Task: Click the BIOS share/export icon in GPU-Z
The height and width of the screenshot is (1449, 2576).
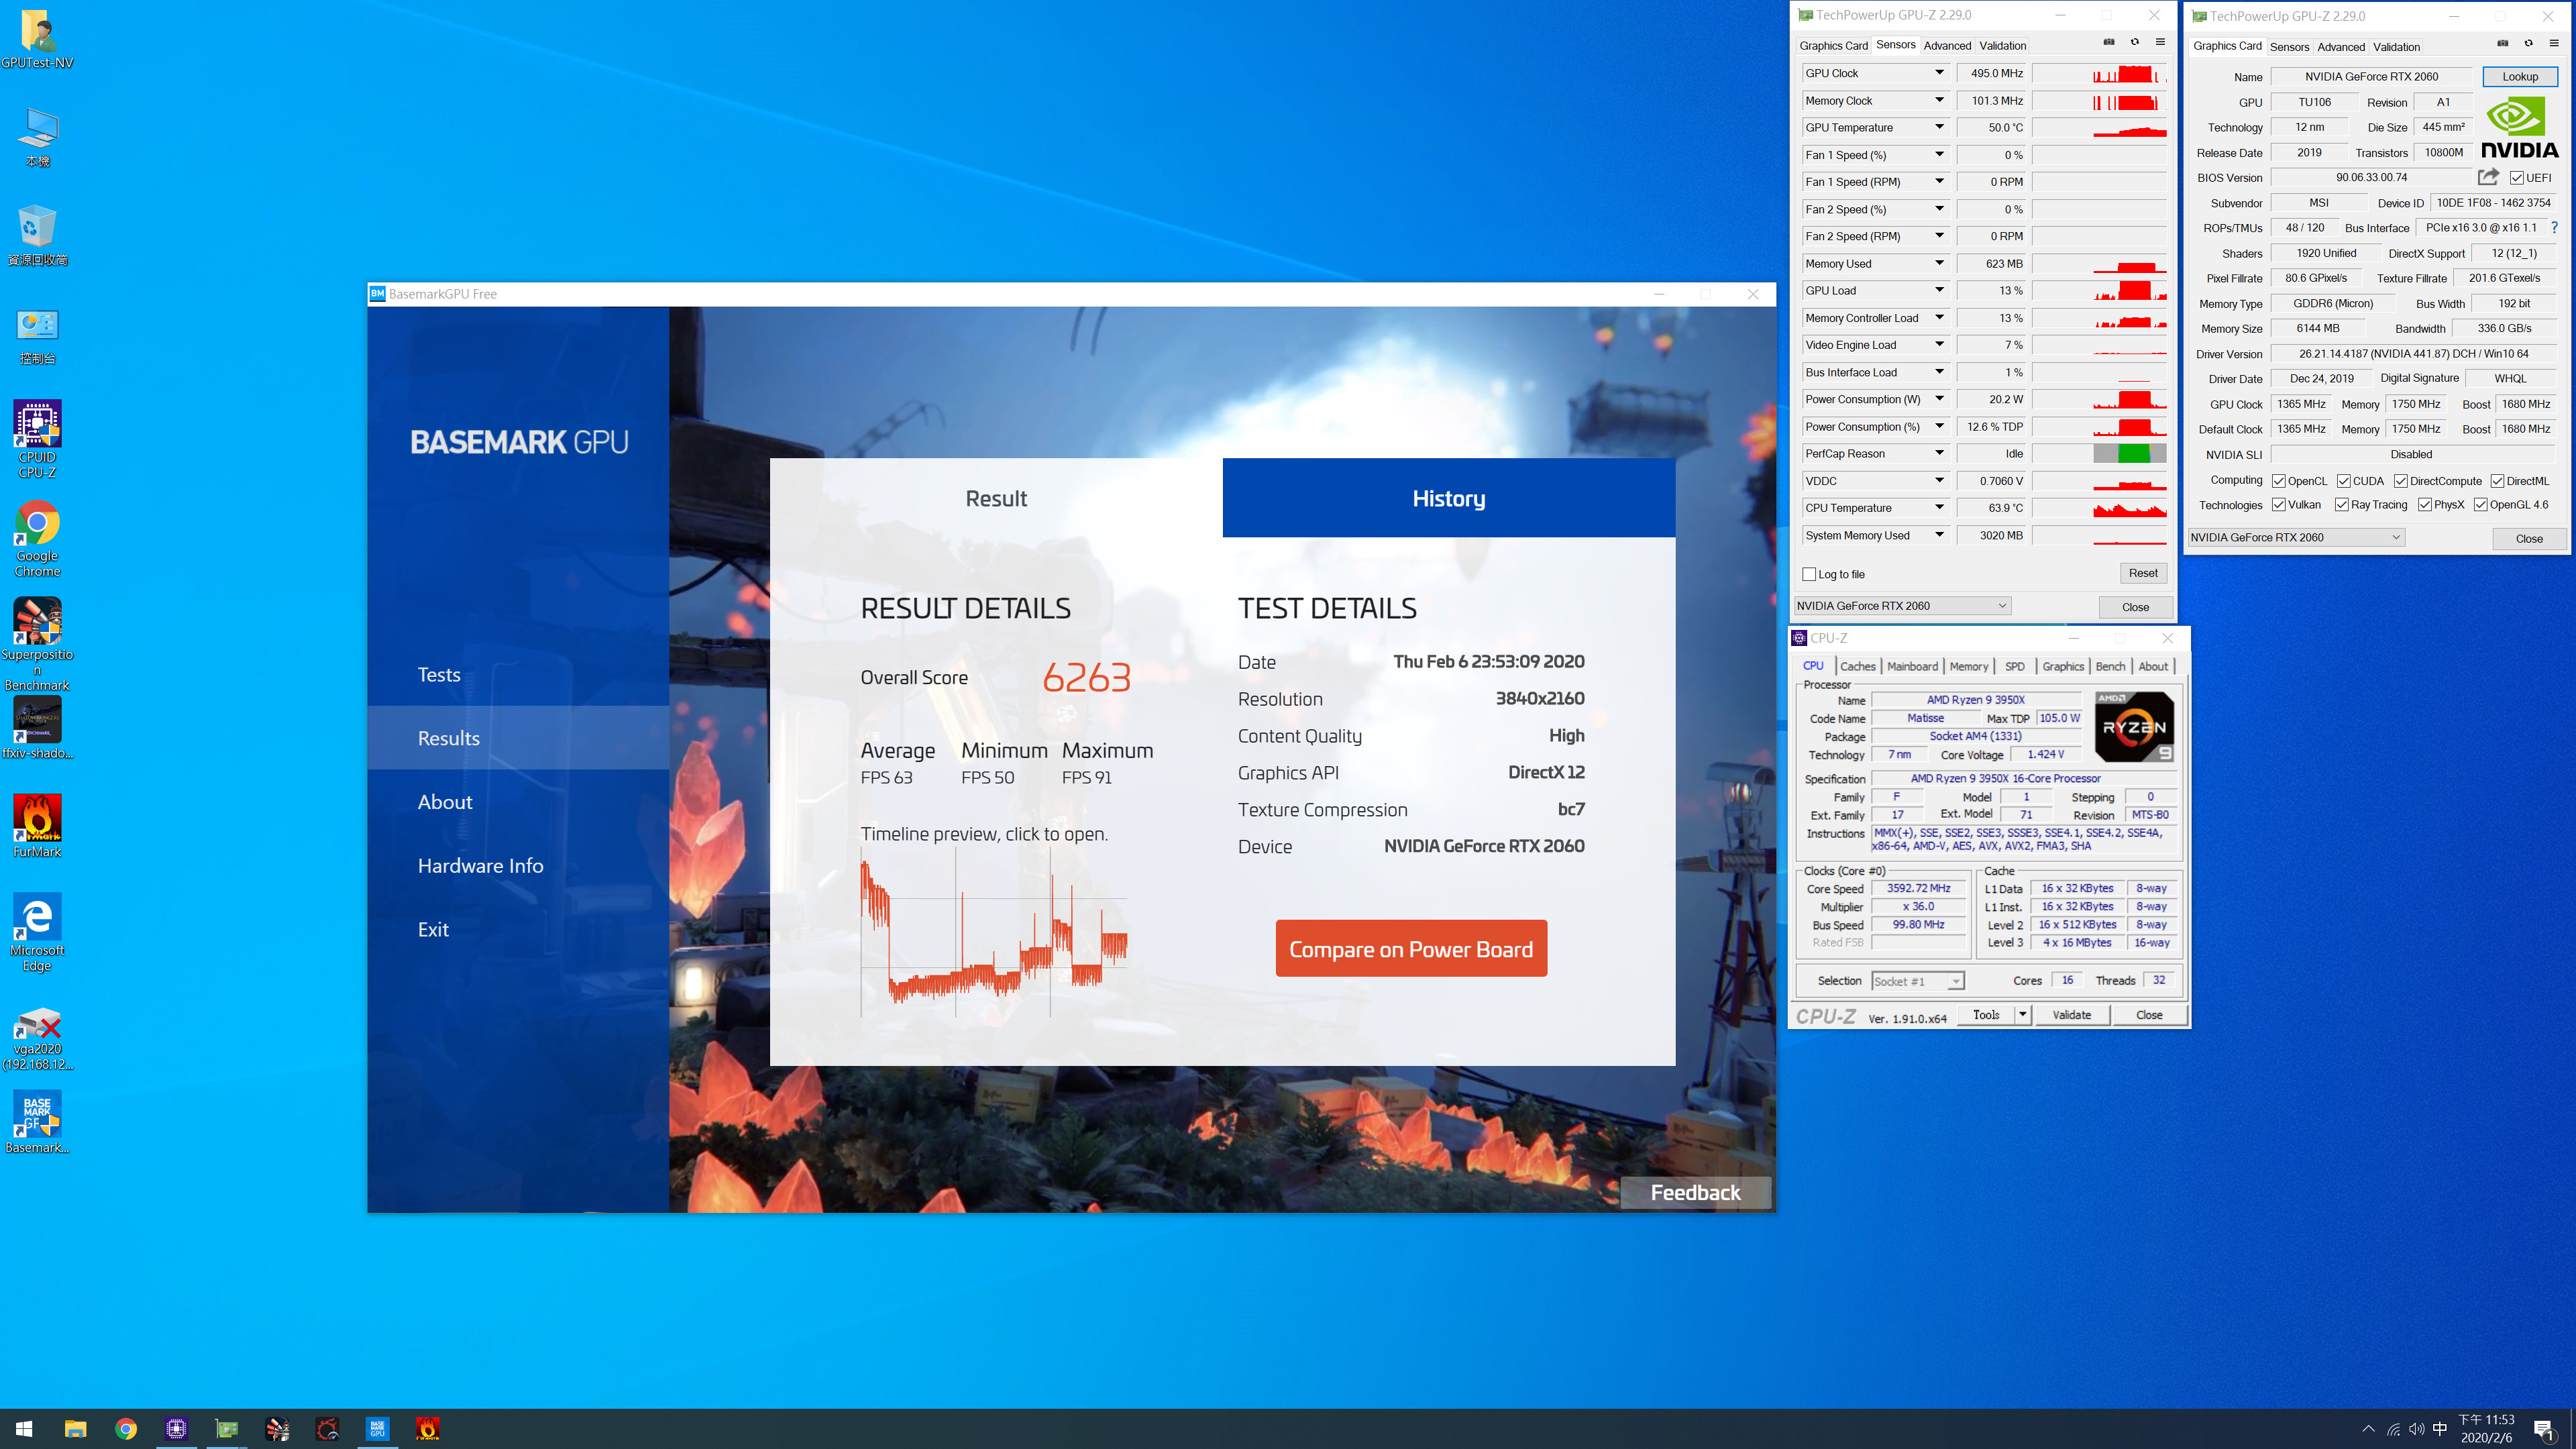Action: (x=2488, y=177)
